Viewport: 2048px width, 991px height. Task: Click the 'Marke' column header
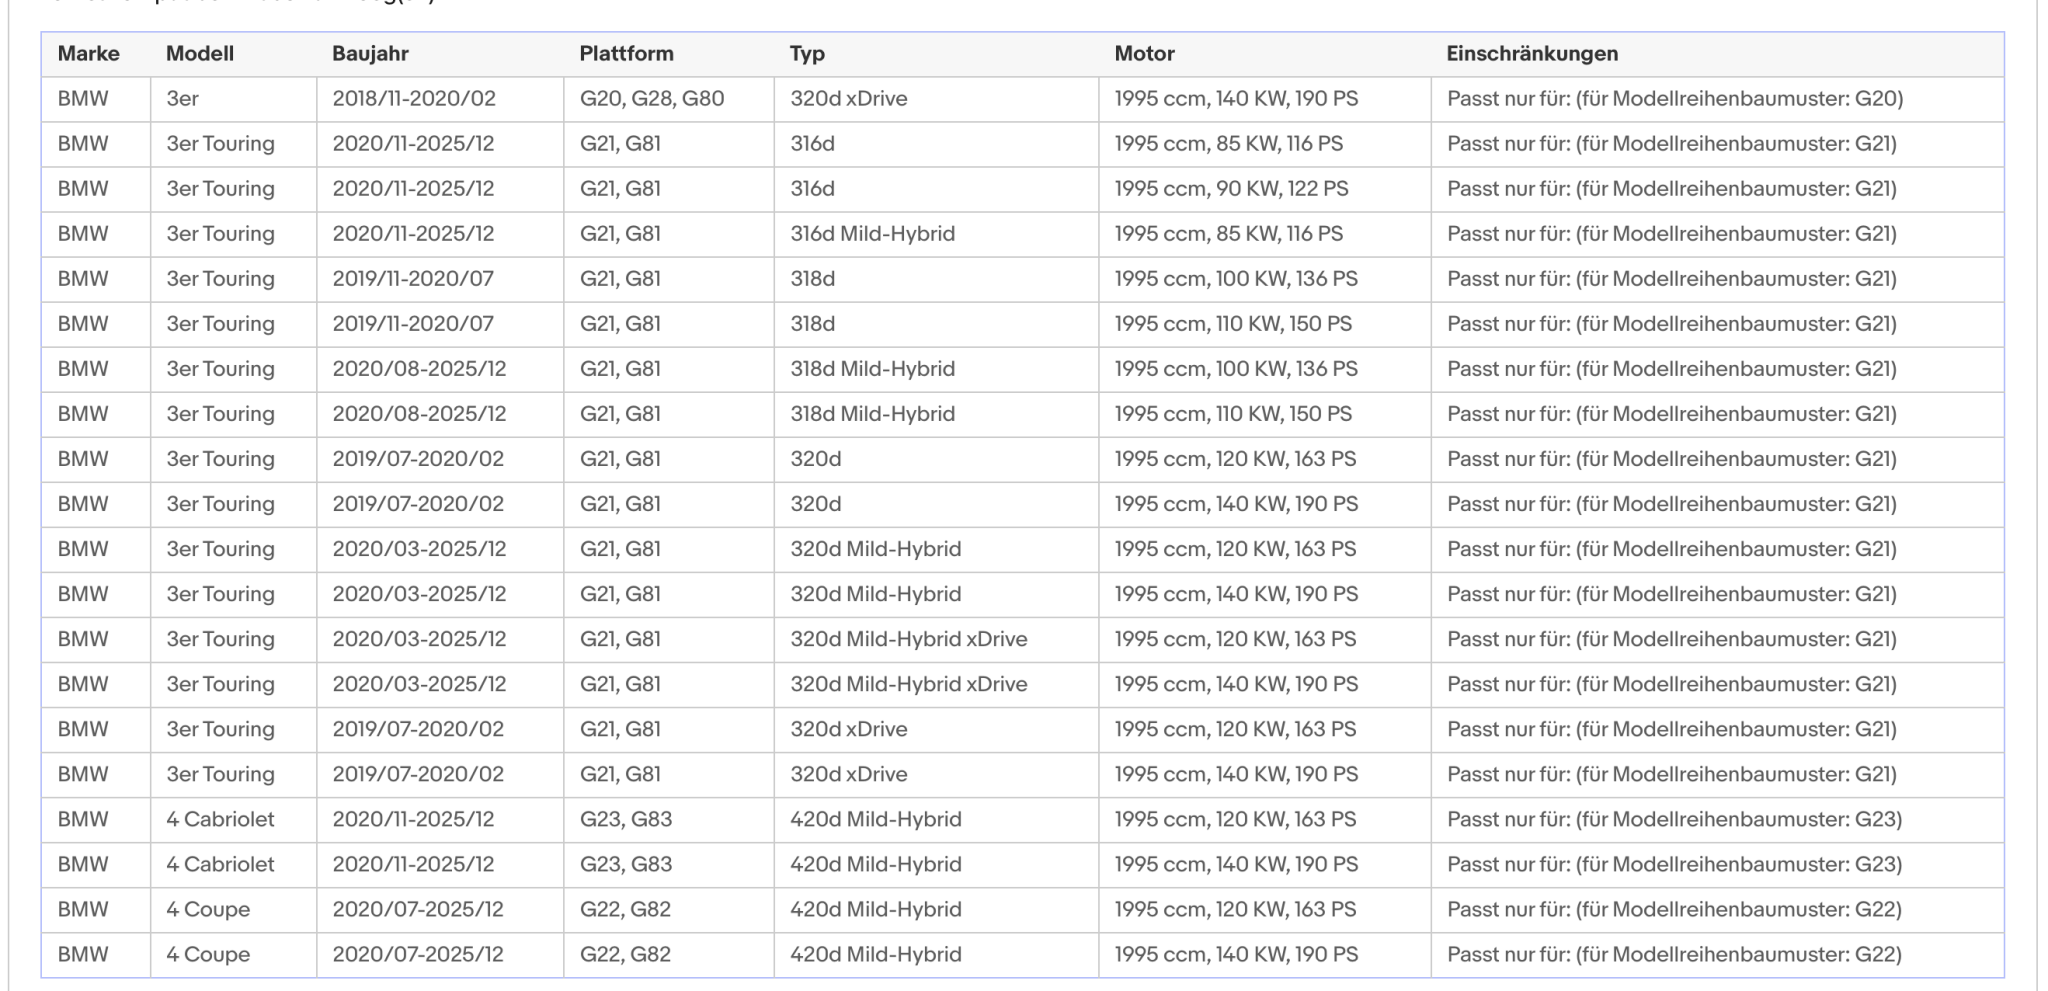click(88, 54)
